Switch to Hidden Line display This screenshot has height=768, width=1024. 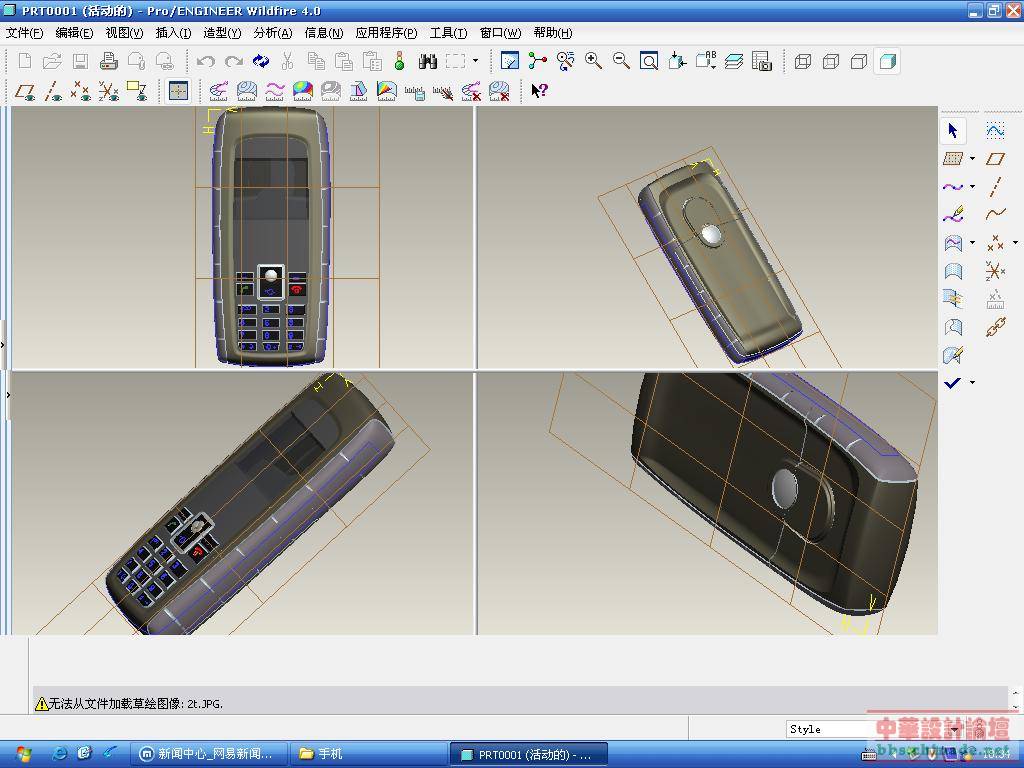(831, 61)
